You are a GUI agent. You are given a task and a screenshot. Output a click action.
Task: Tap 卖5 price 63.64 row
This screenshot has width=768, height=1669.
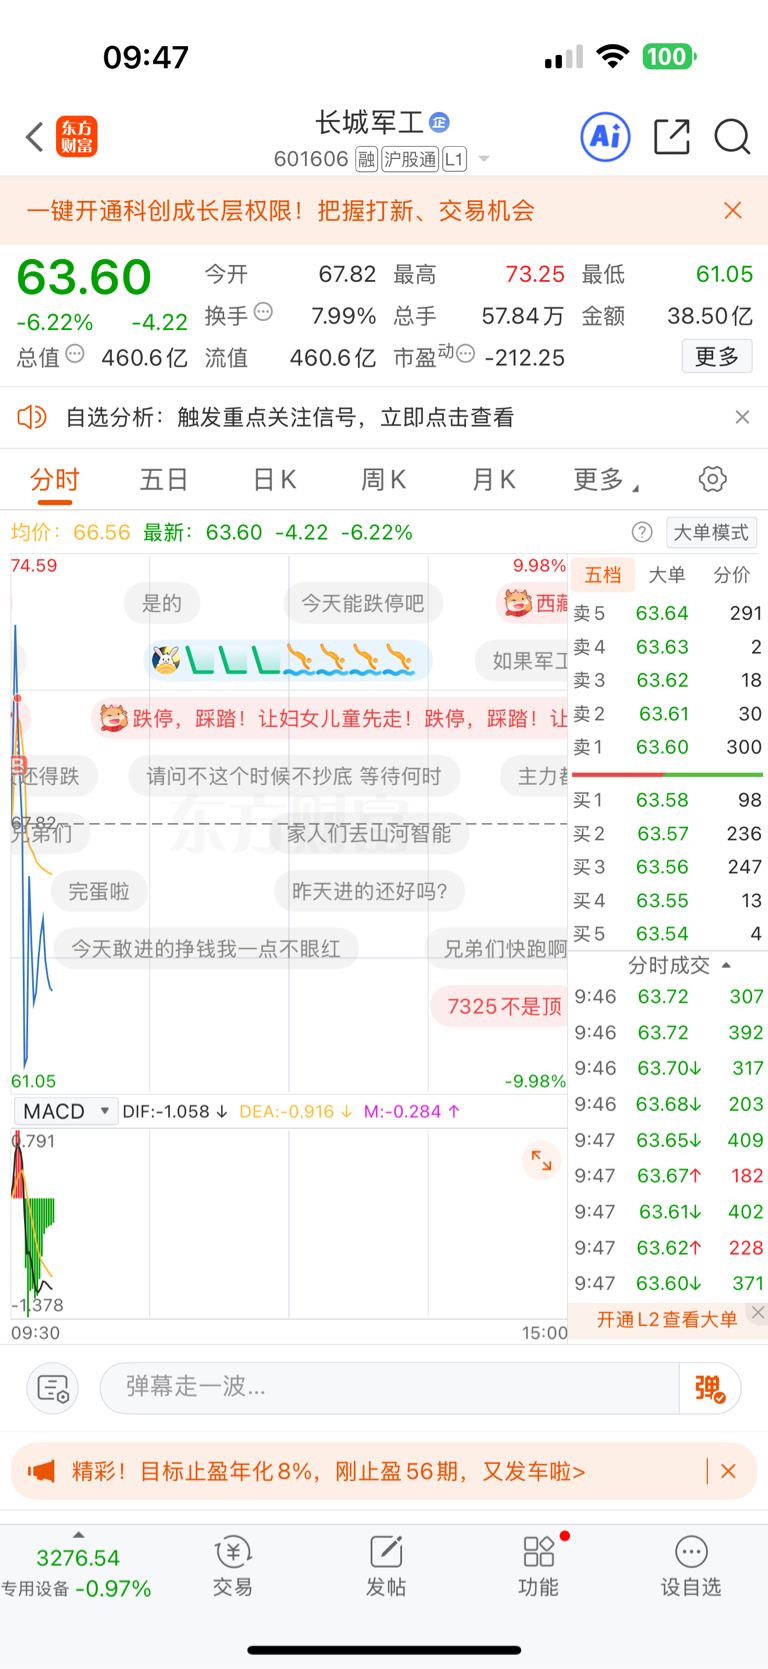(x=667, y=613)
